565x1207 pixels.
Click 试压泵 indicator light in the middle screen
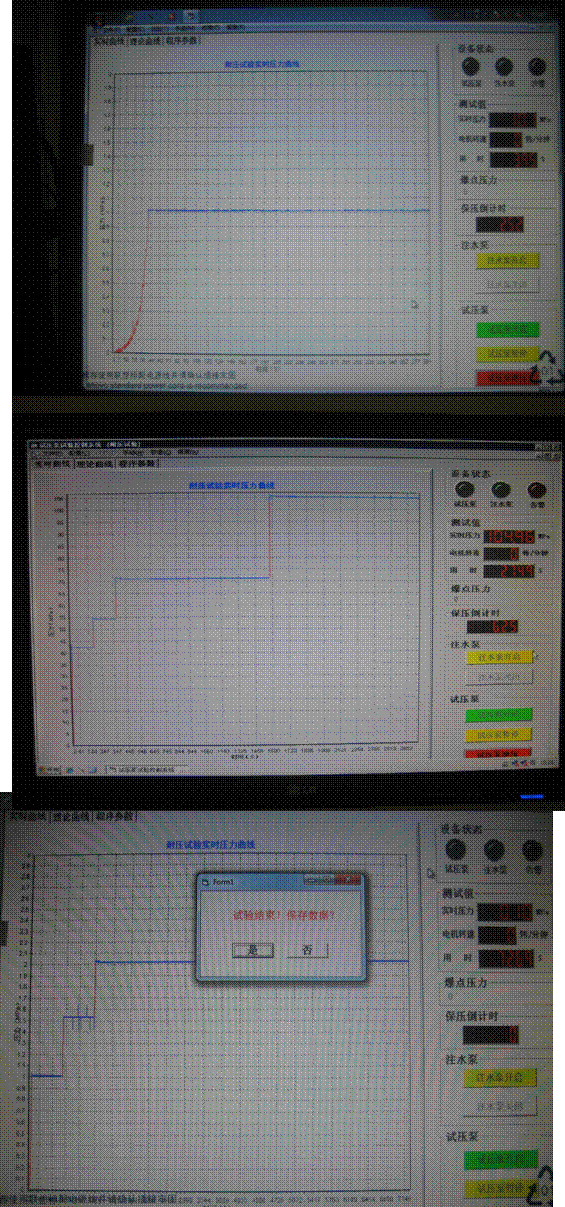[466, 489]
